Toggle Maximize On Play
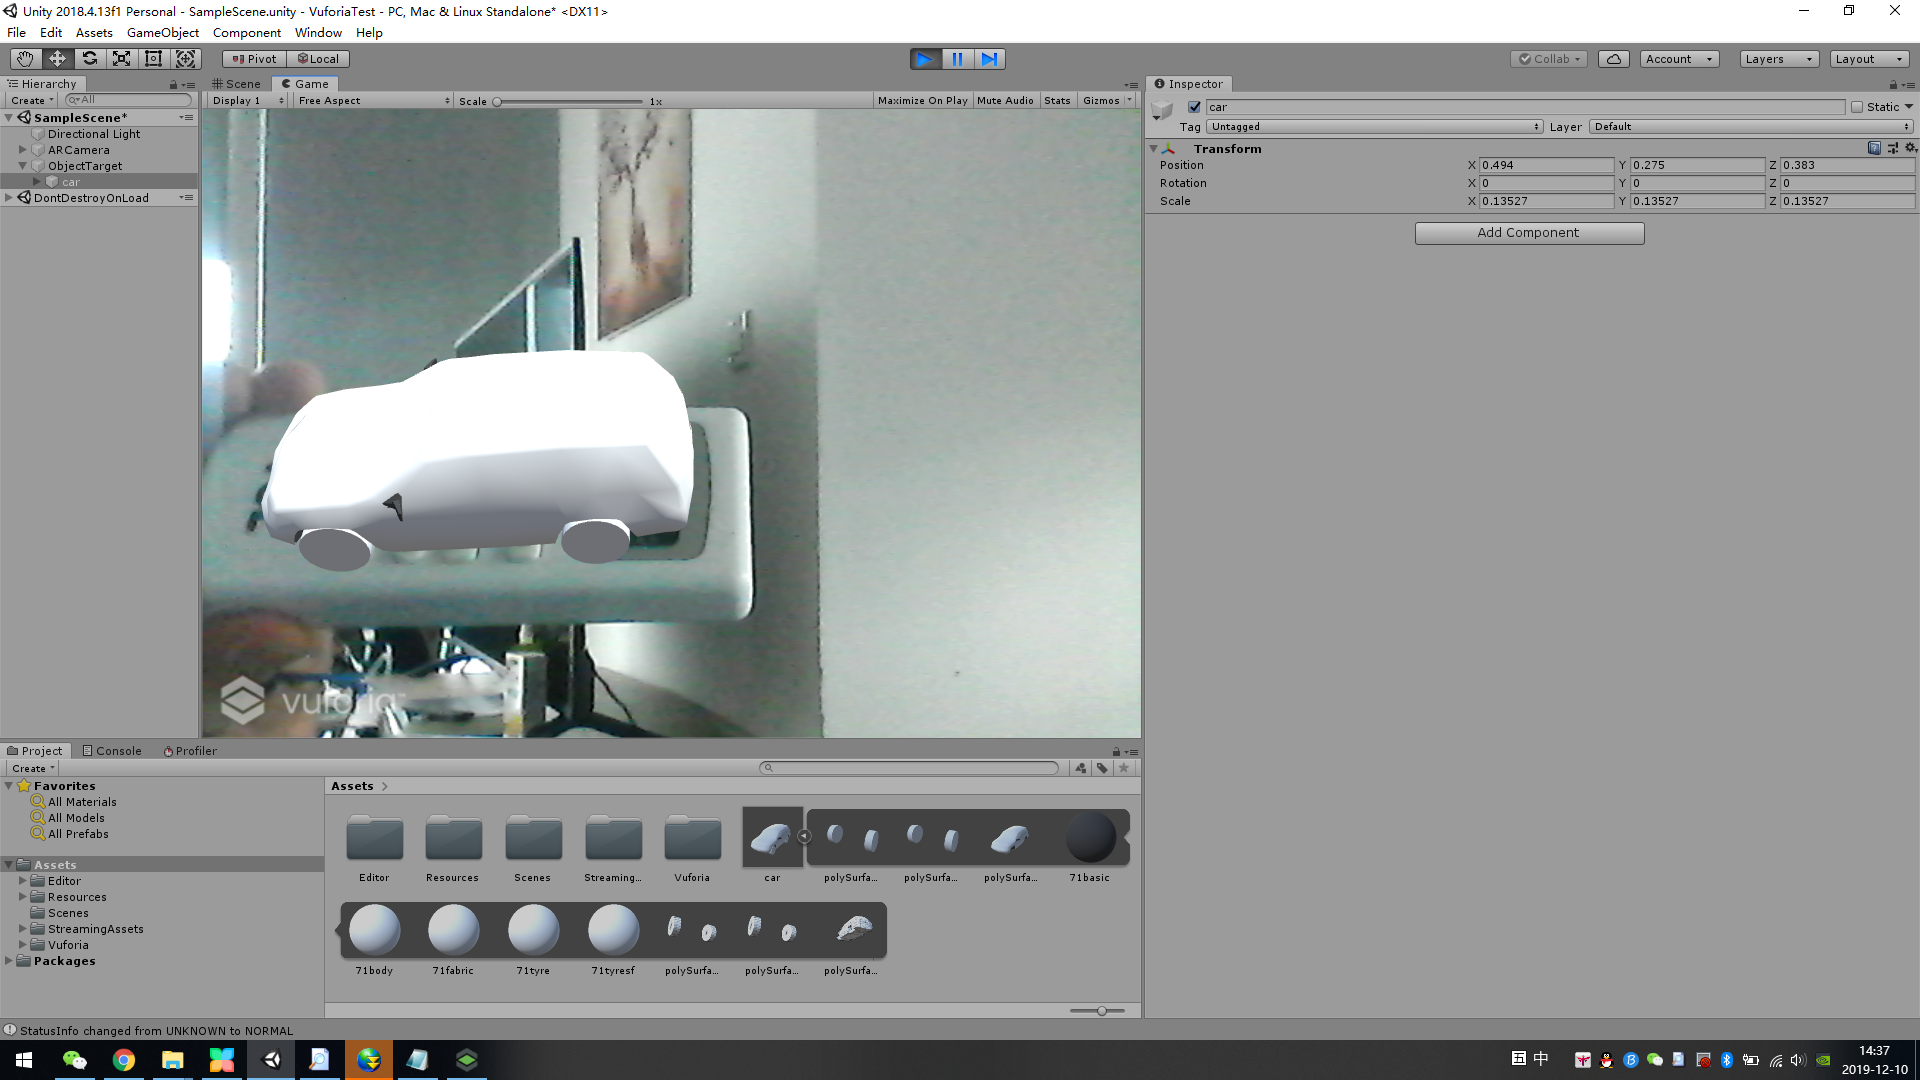Screen dimensions: 1920x1080 [922, 101]
